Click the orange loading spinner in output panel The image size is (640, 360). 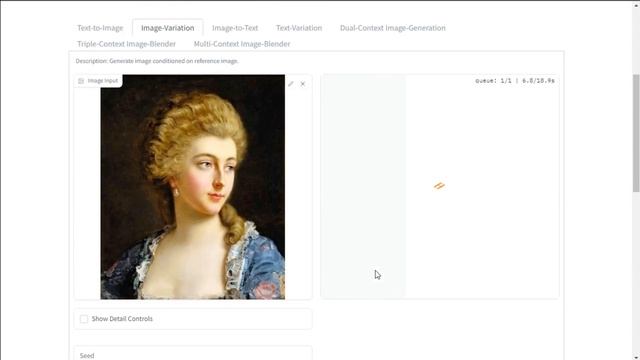(x=439, y=186)
